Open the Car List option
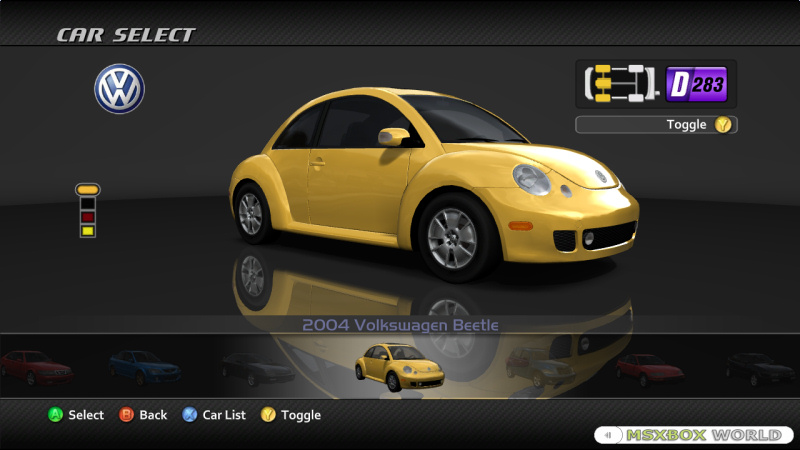 (x=224, y=415)
